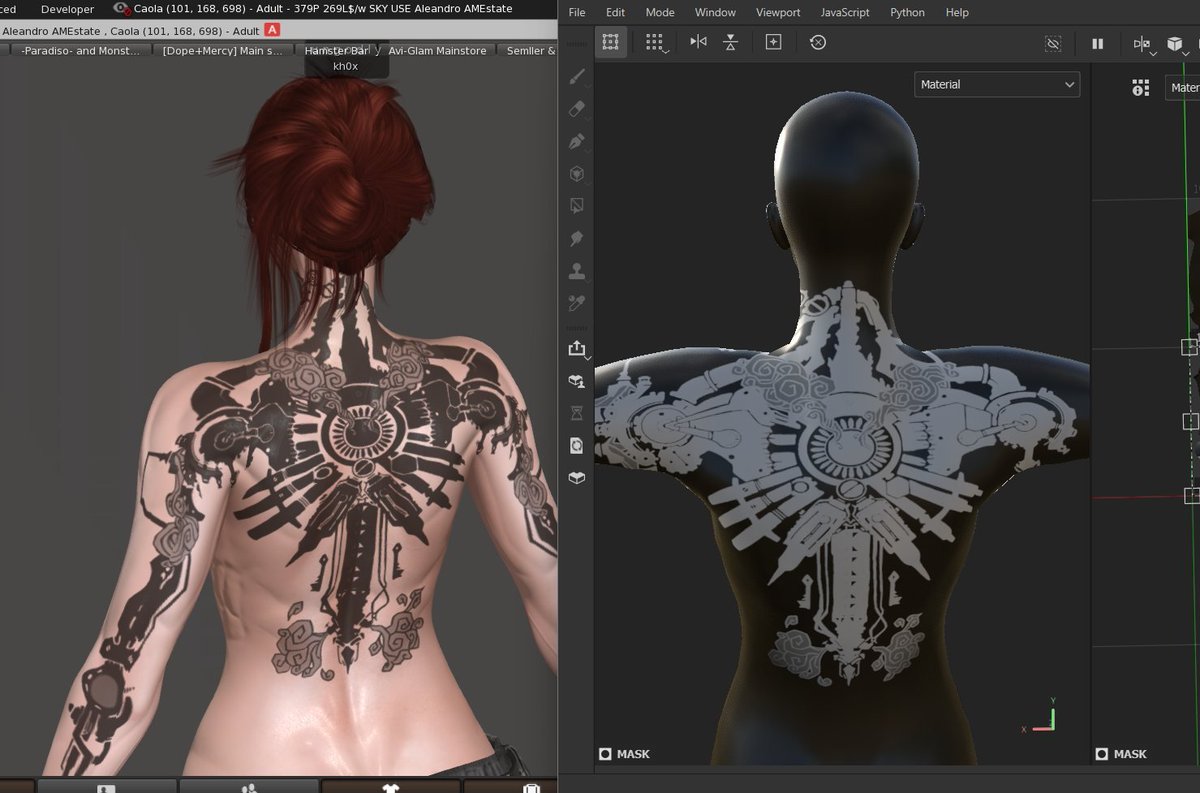The height and width of the screenshot is (793, 1200).
Task: Open the Python menu
Action: click(x=908, y=12)
